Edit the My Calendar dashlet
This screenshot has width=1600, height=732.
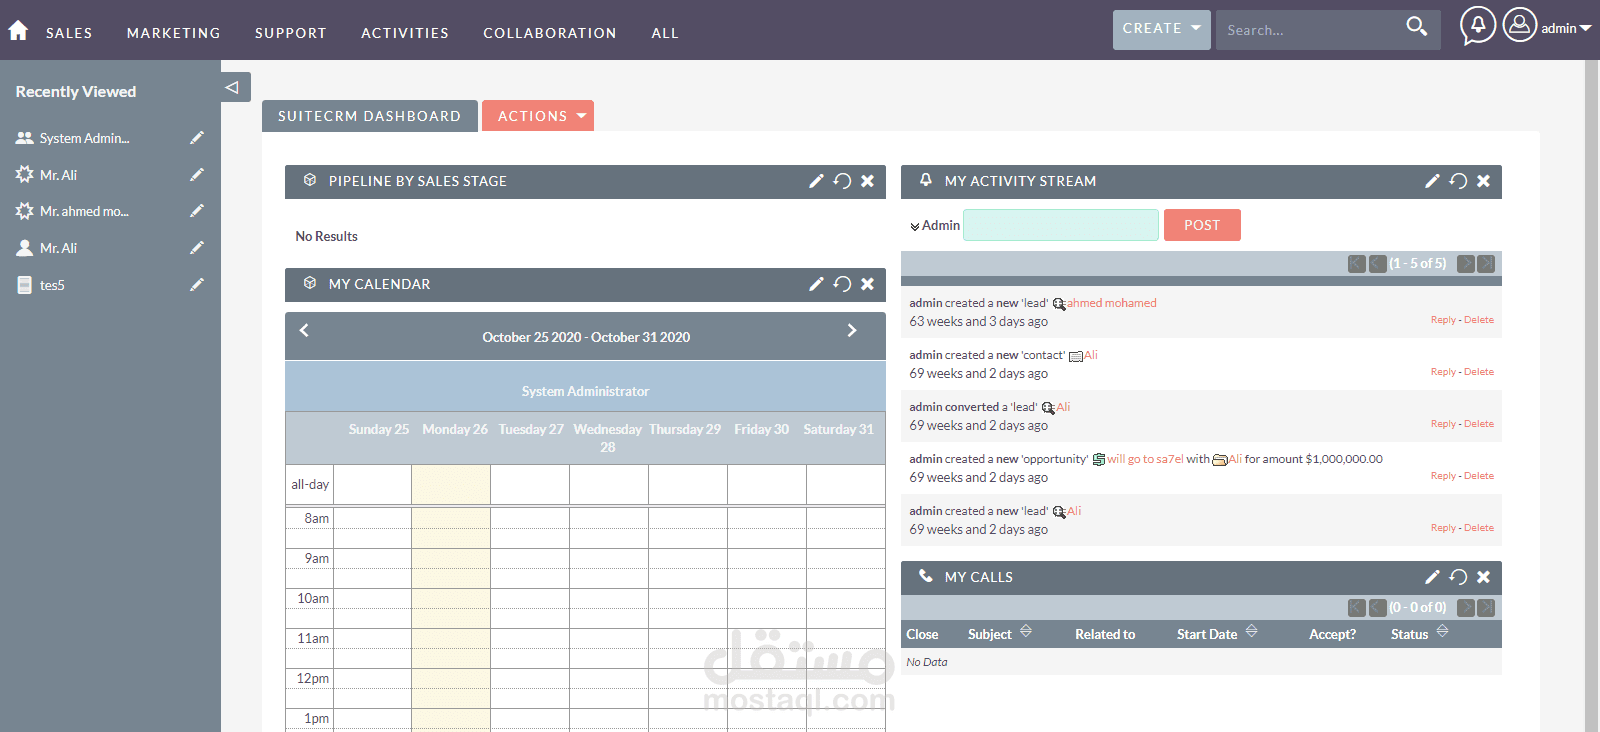click(x=816, y=284)
